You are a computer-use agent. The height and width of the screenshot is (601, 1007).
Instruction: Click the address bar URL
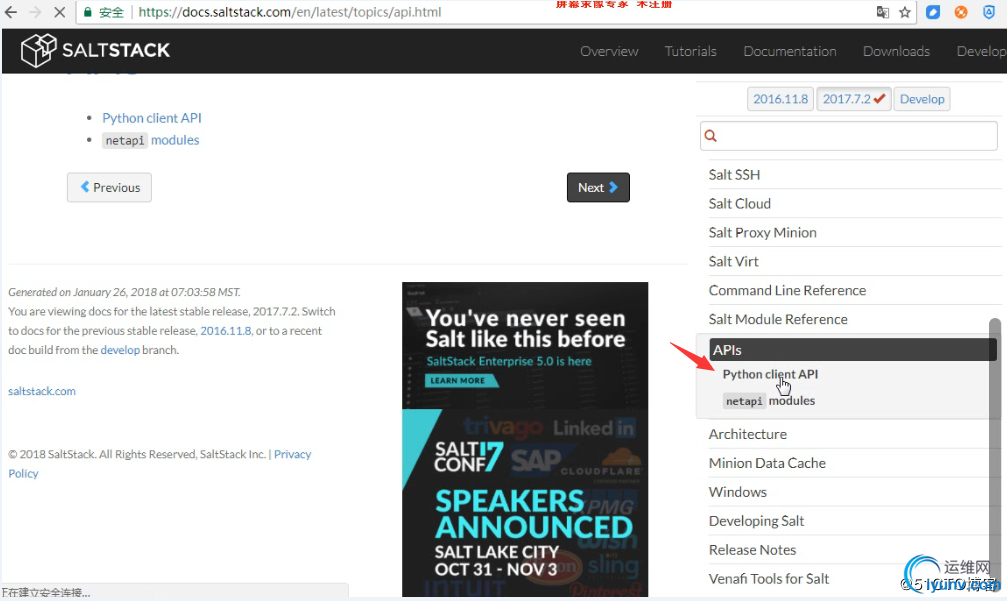(x=290, y=12)
